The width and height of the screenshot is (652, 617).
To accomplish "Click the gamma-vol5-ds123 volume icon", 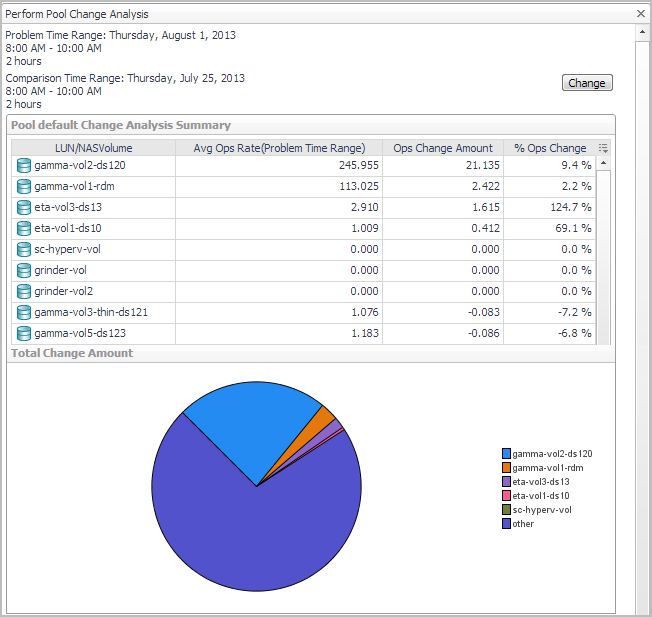I will click(24, 333).
